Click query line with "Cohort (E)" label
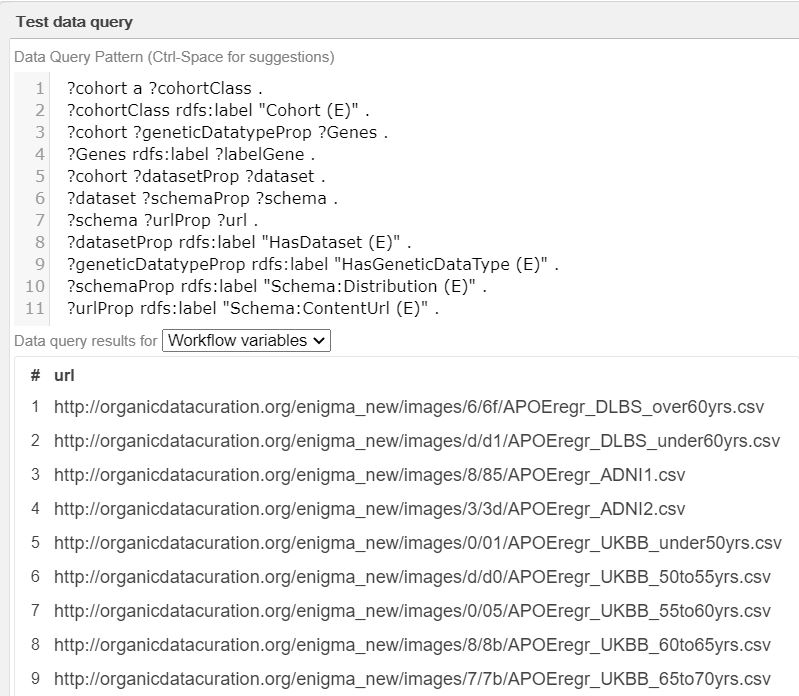The height and width of the screenshot is (696, 799). [x=218, y=111]
